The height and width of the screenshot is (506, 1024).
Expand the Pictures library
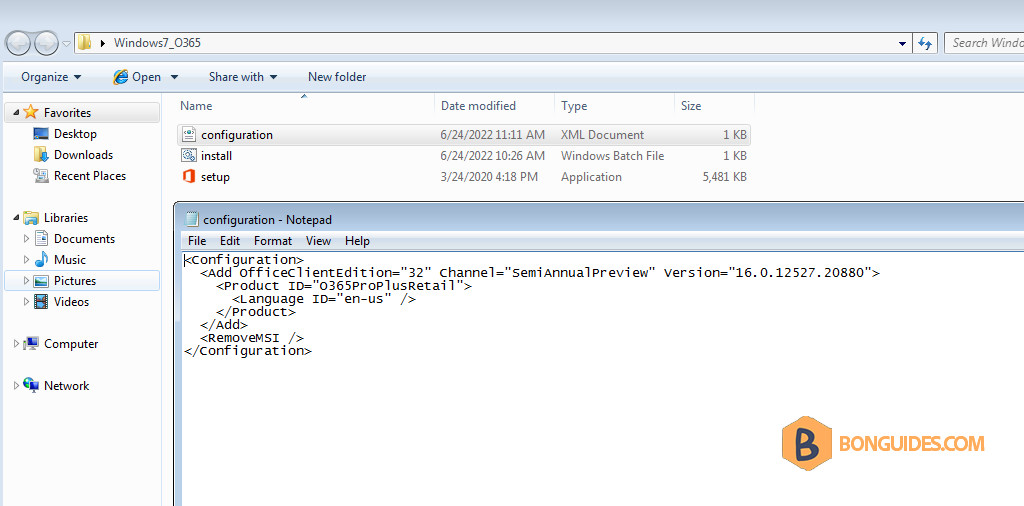(26, 281)
